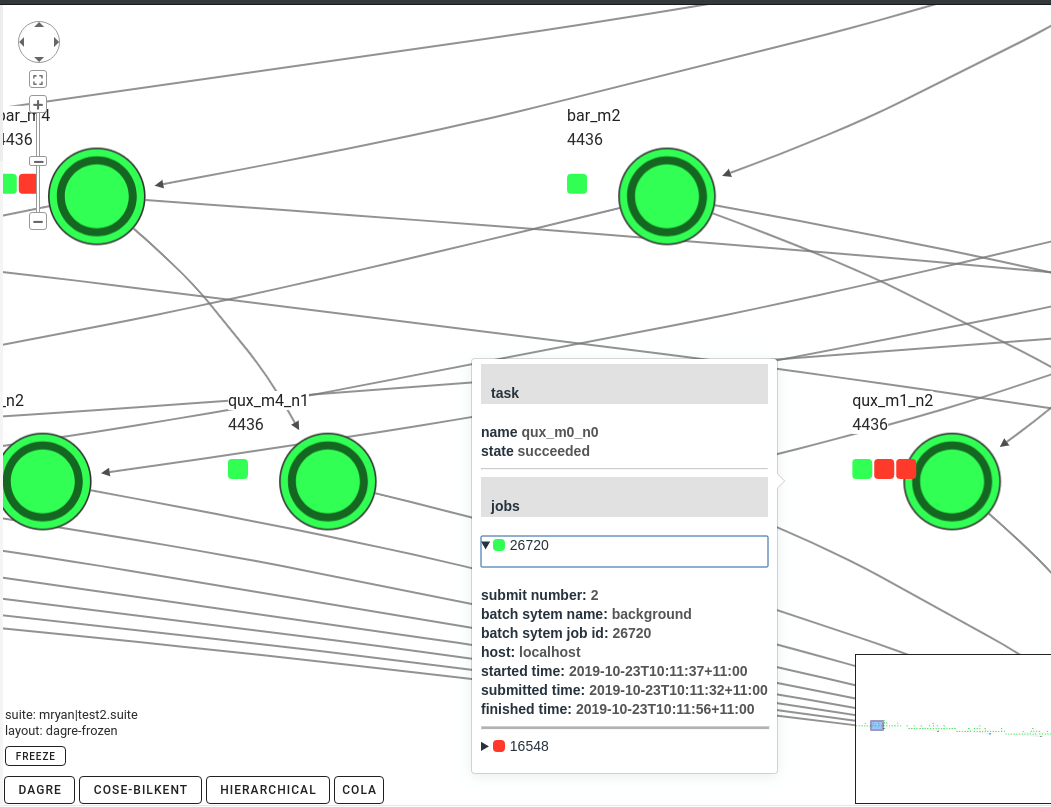The width and height of the screenshot is (1051, 807).
Task: Select the qux_m4_n1 task node circle
Action: 327,481
